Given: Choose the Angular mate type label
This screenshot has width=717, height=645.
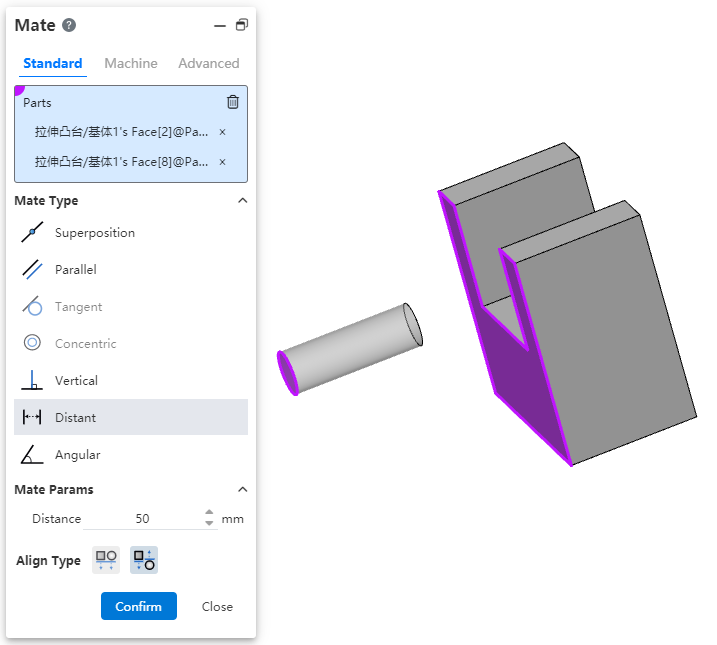Looking at the screenshot, I should point(77,455).
